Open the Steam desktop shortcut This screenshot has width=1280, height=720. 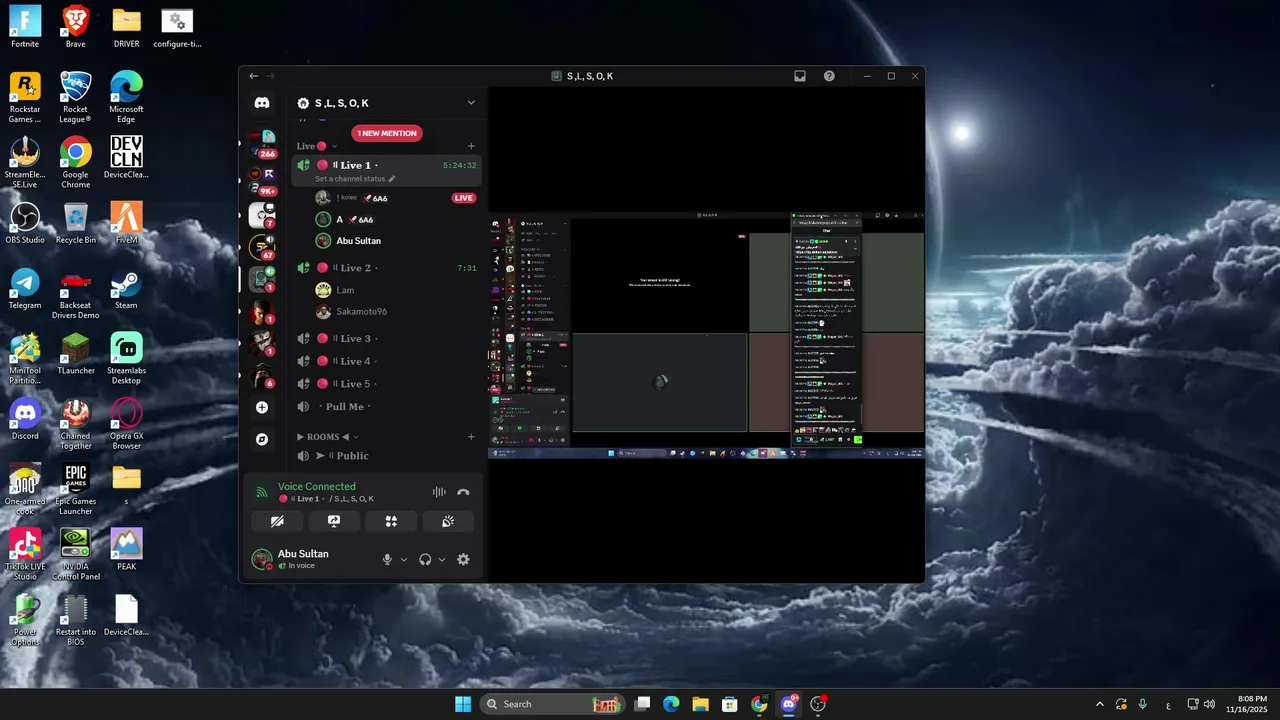(x=126, y=289)
